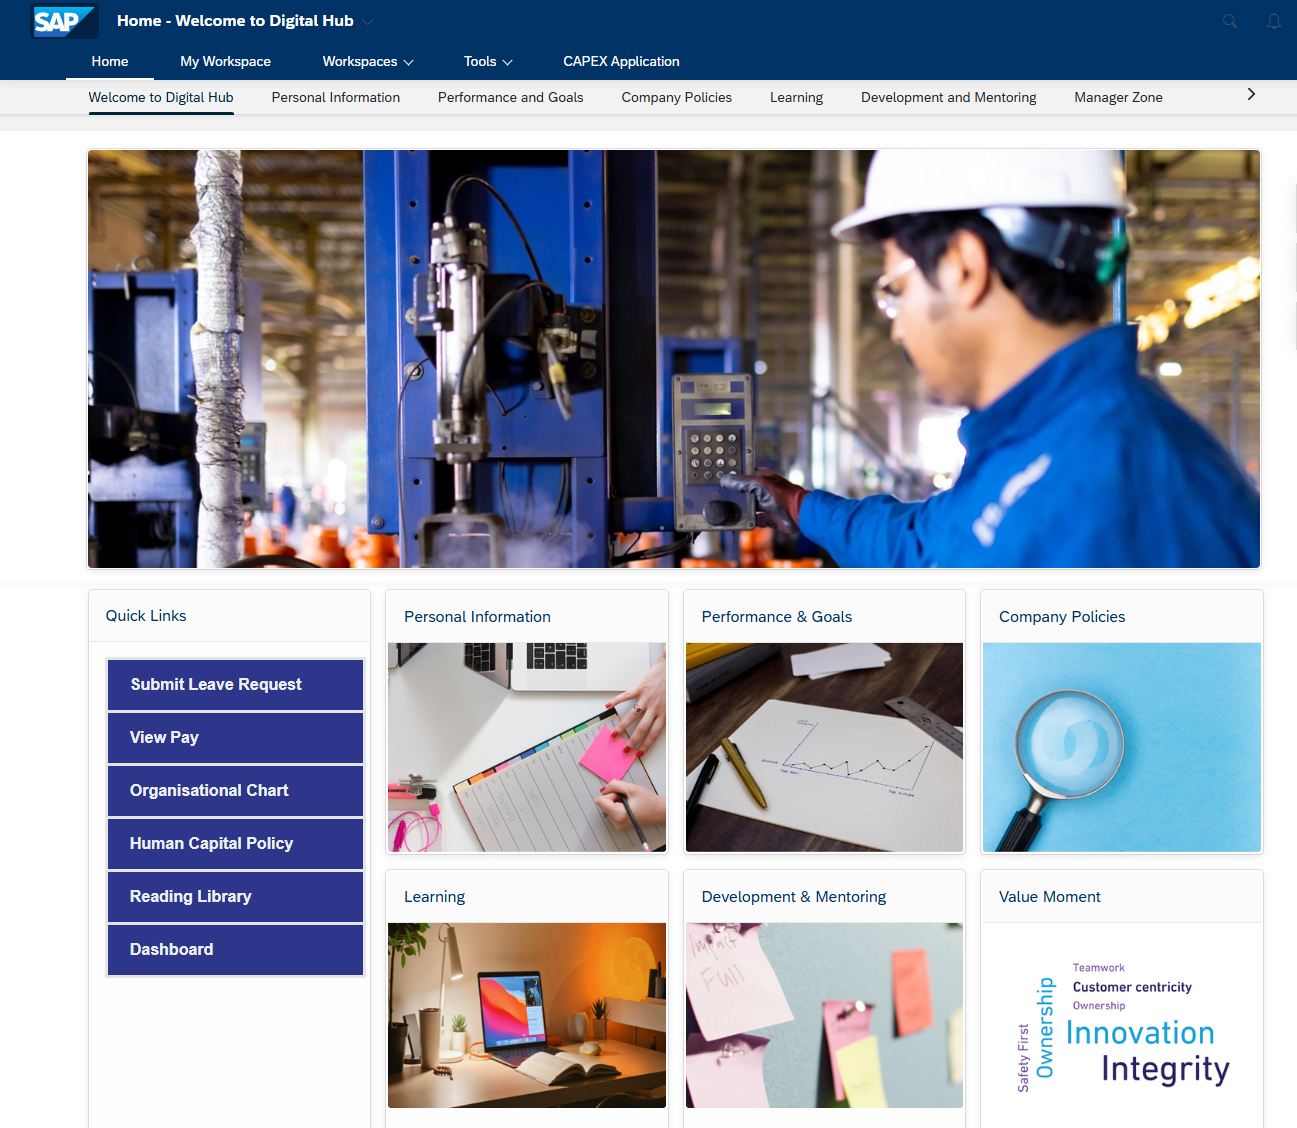Viewport: 1297px width, 1128px height.
Task: Select the Manager Zone section tab
Action: [1118, 98]
